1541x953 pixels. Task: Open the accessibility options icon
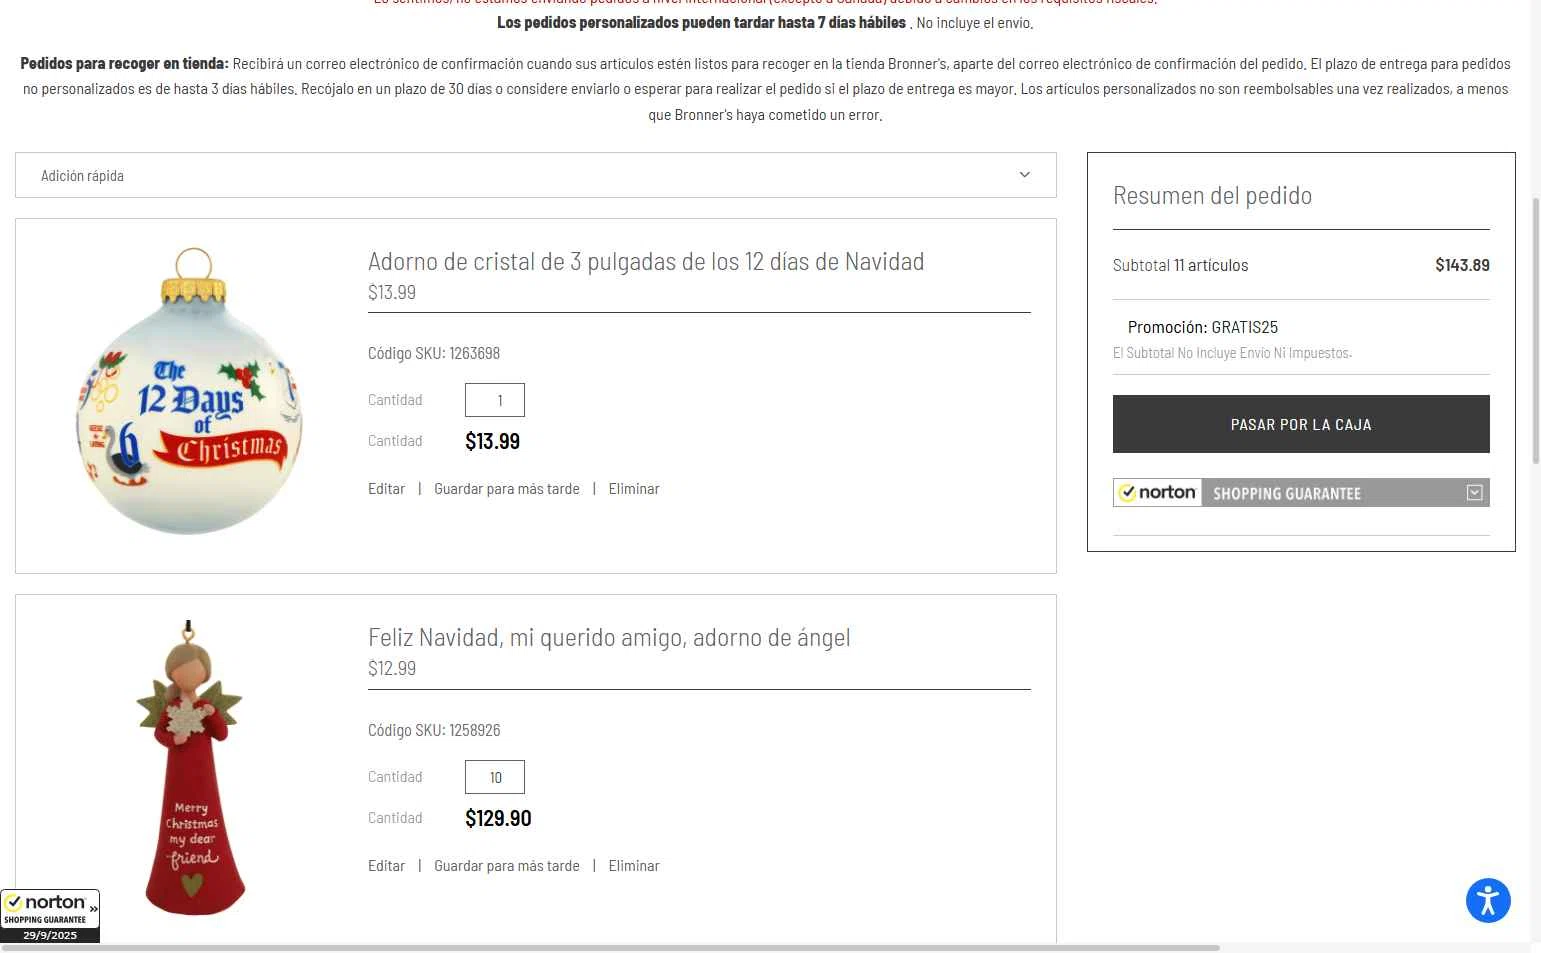1487,900
